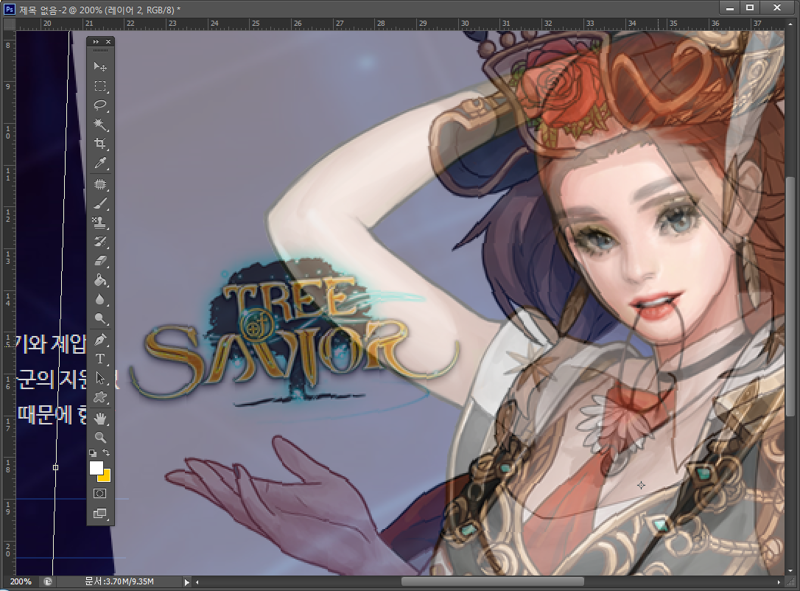Select the Crop tool
The height and width of the screenshot is (591, 800).
100,144
